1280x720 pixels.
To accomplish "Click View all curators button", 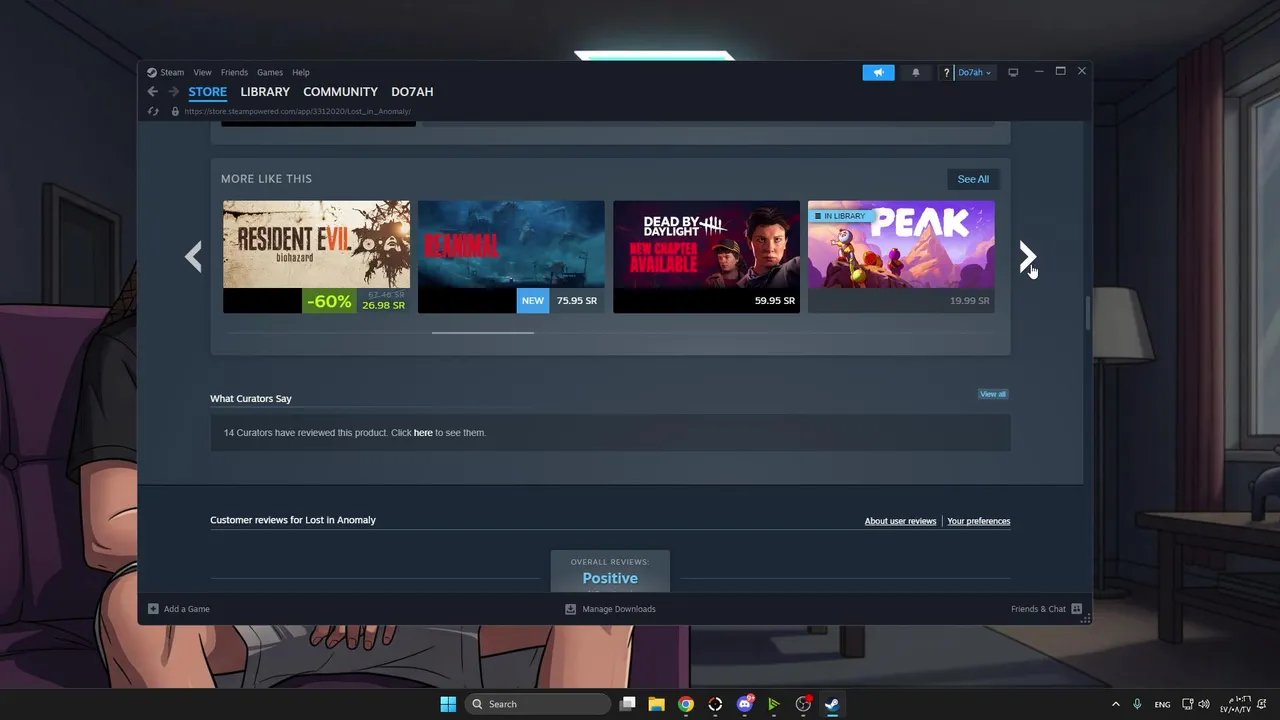I will coord(993,394).
